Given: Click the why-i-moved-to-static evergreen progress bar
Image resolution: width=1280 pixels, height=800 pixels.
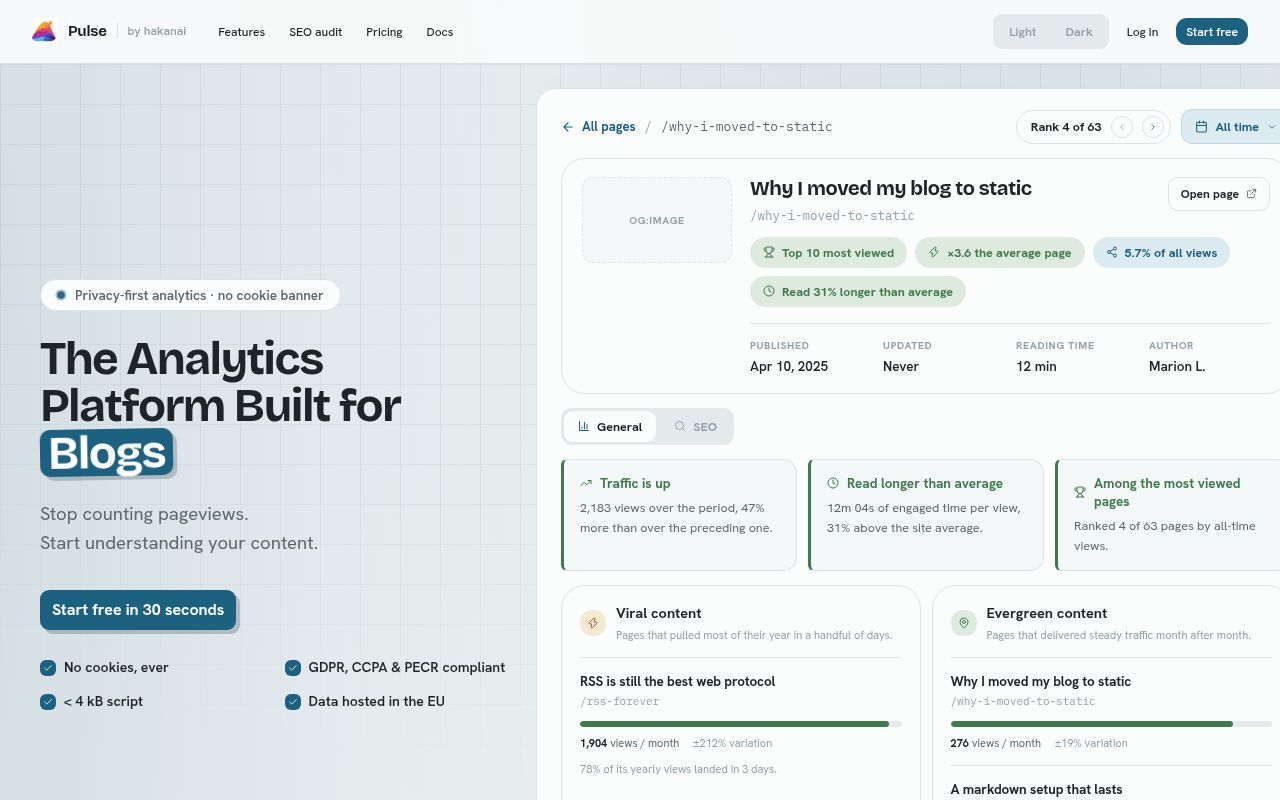Looking at the screenshot, I should click(1111, 724).
